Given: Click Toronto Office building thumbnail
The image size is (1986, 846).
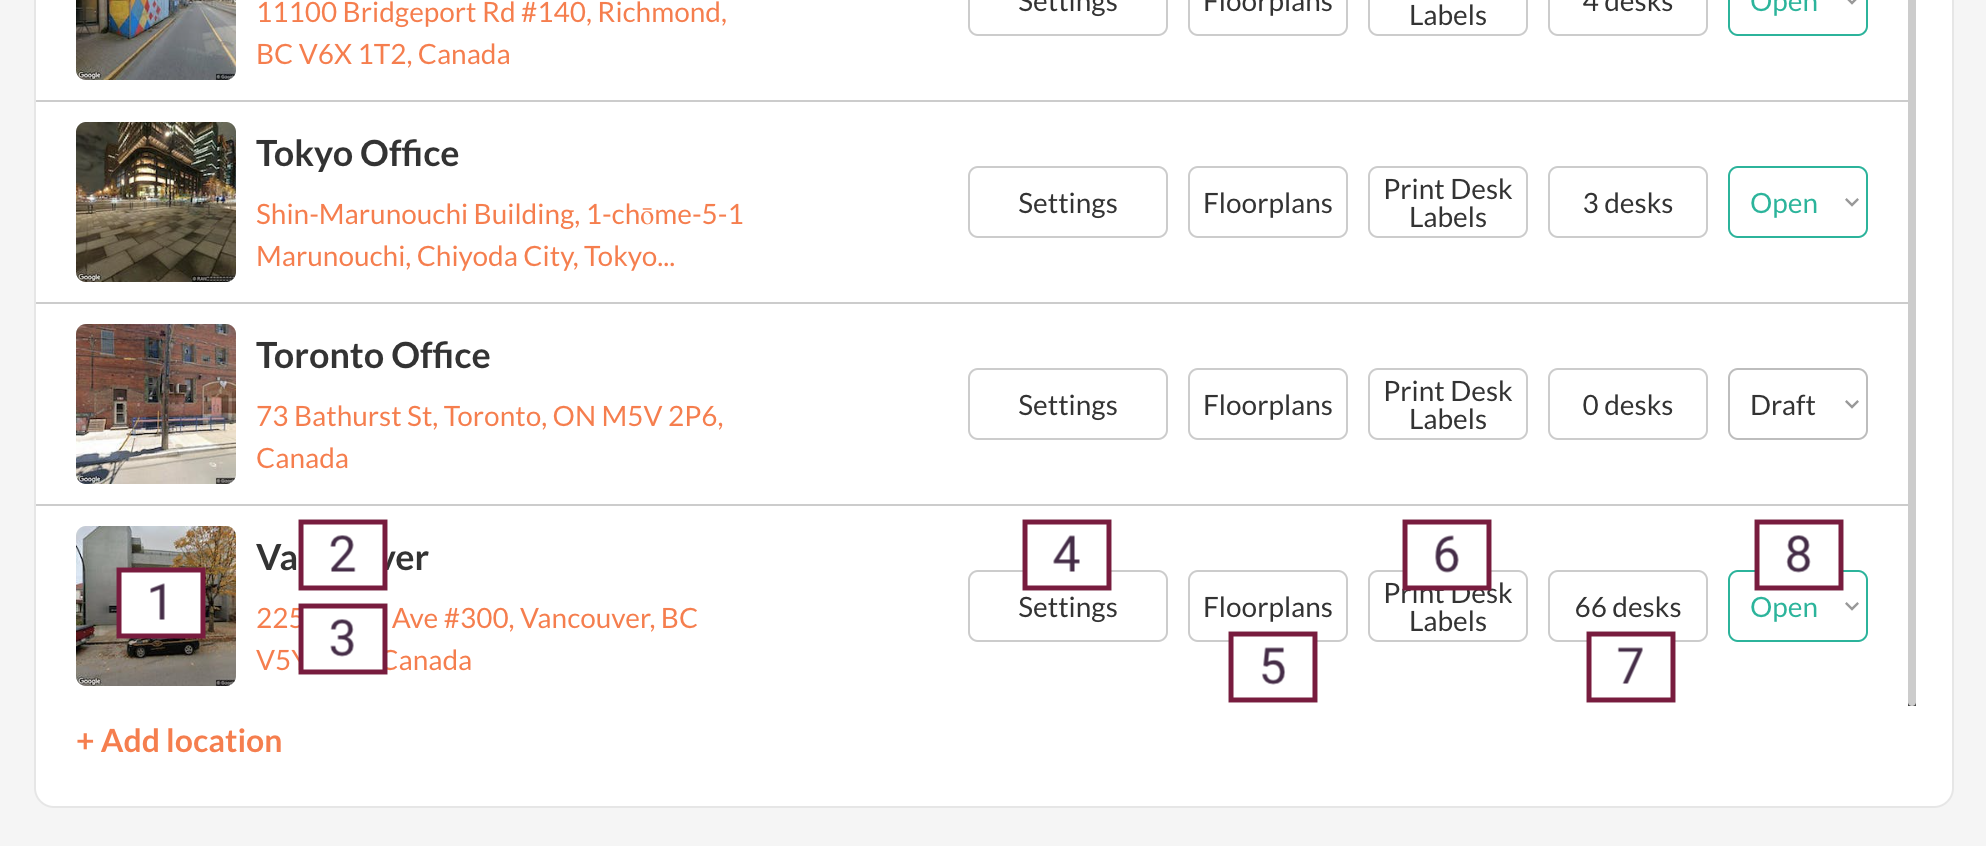Looking at the screenshot, I should point(156,404).
